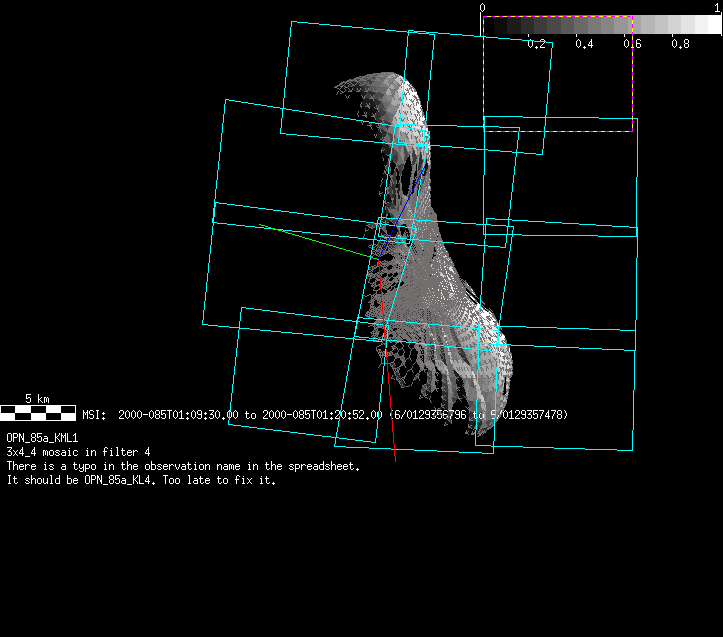Click the 0.2 tick label on color bar
The width and height of the screenshot is (723, 637).
(537, 44)
